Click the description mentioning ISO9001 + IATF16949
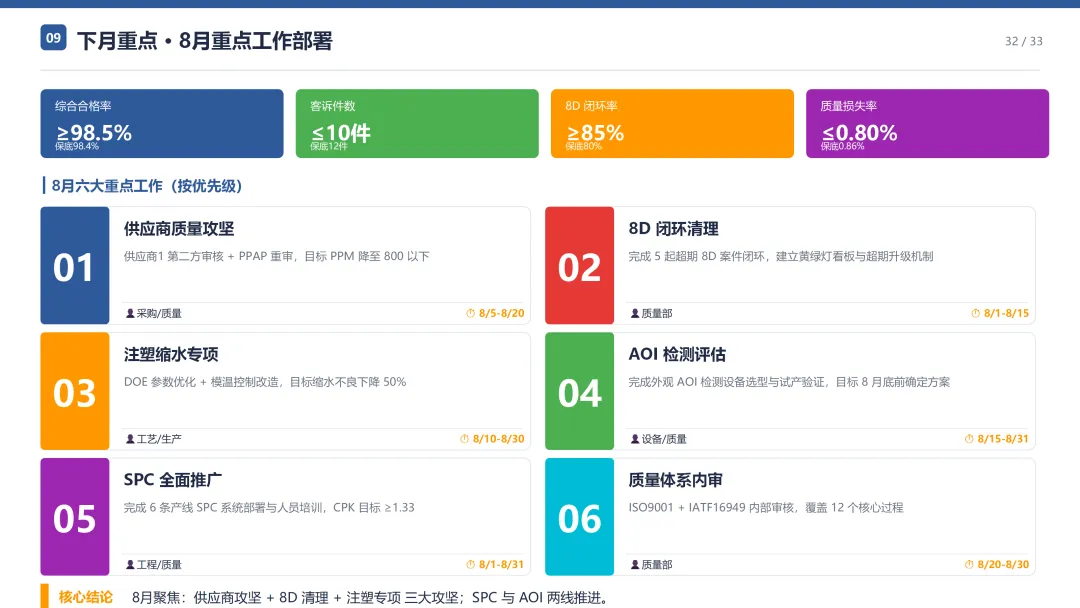The height and width of the screenshot is (608, 1080). [x=766, y=507]
